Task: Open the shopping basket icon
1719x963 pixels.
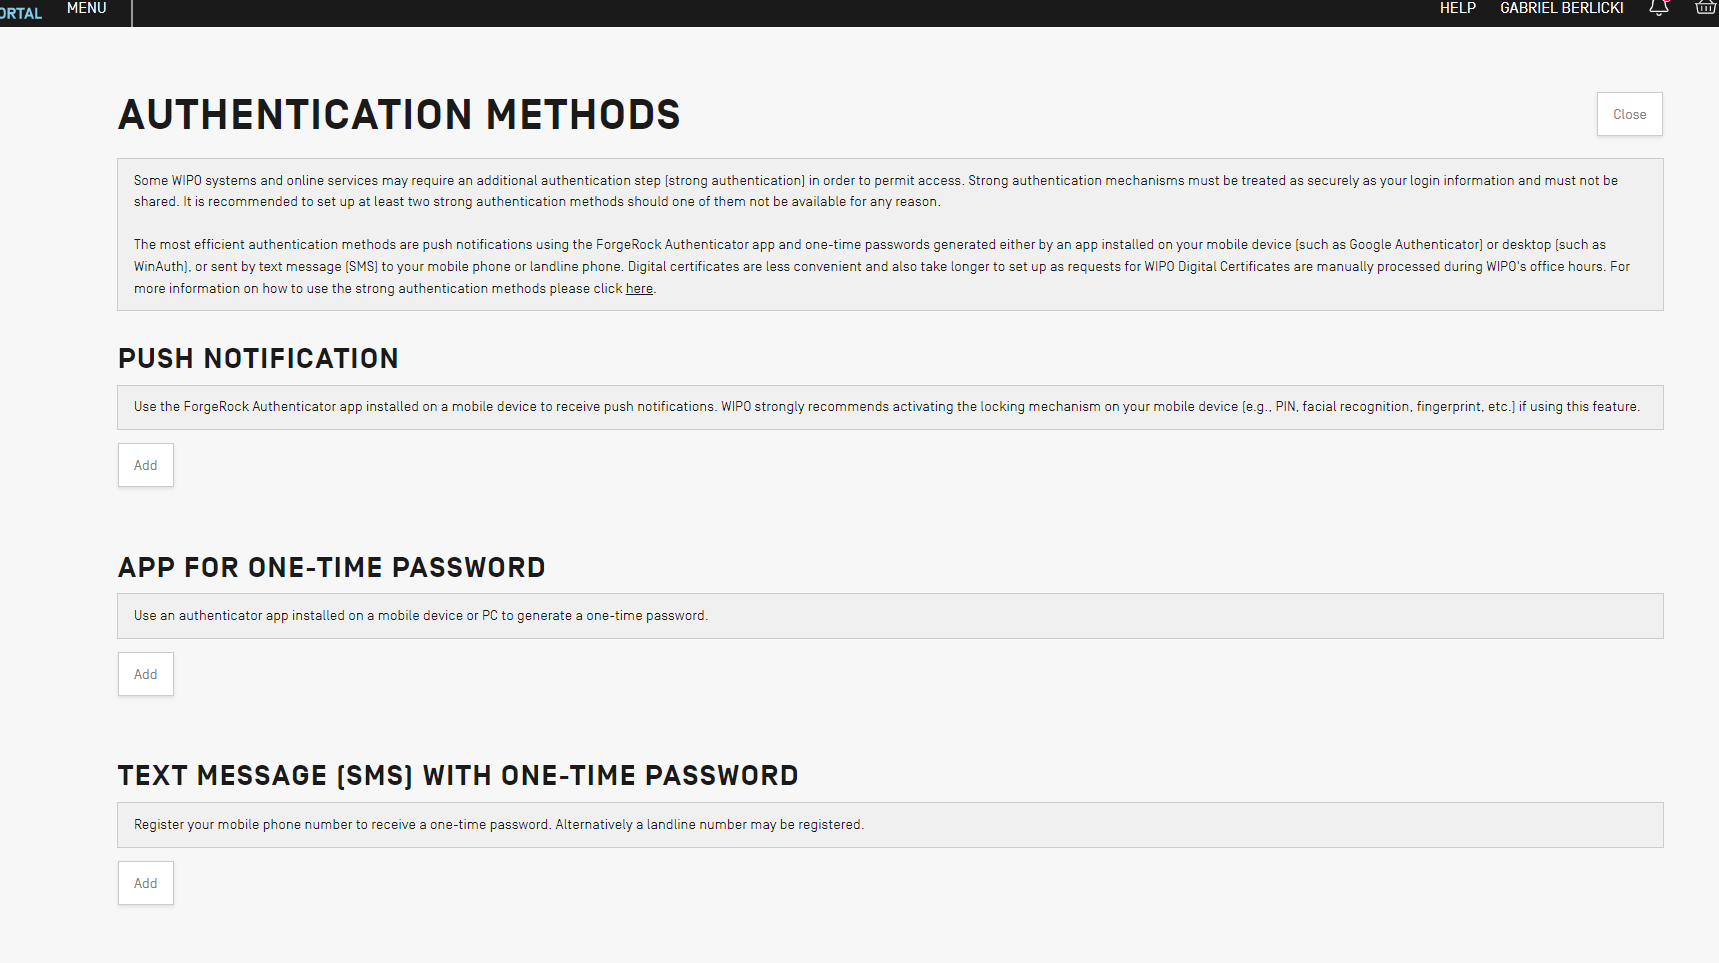Action: coord(1705,8)
